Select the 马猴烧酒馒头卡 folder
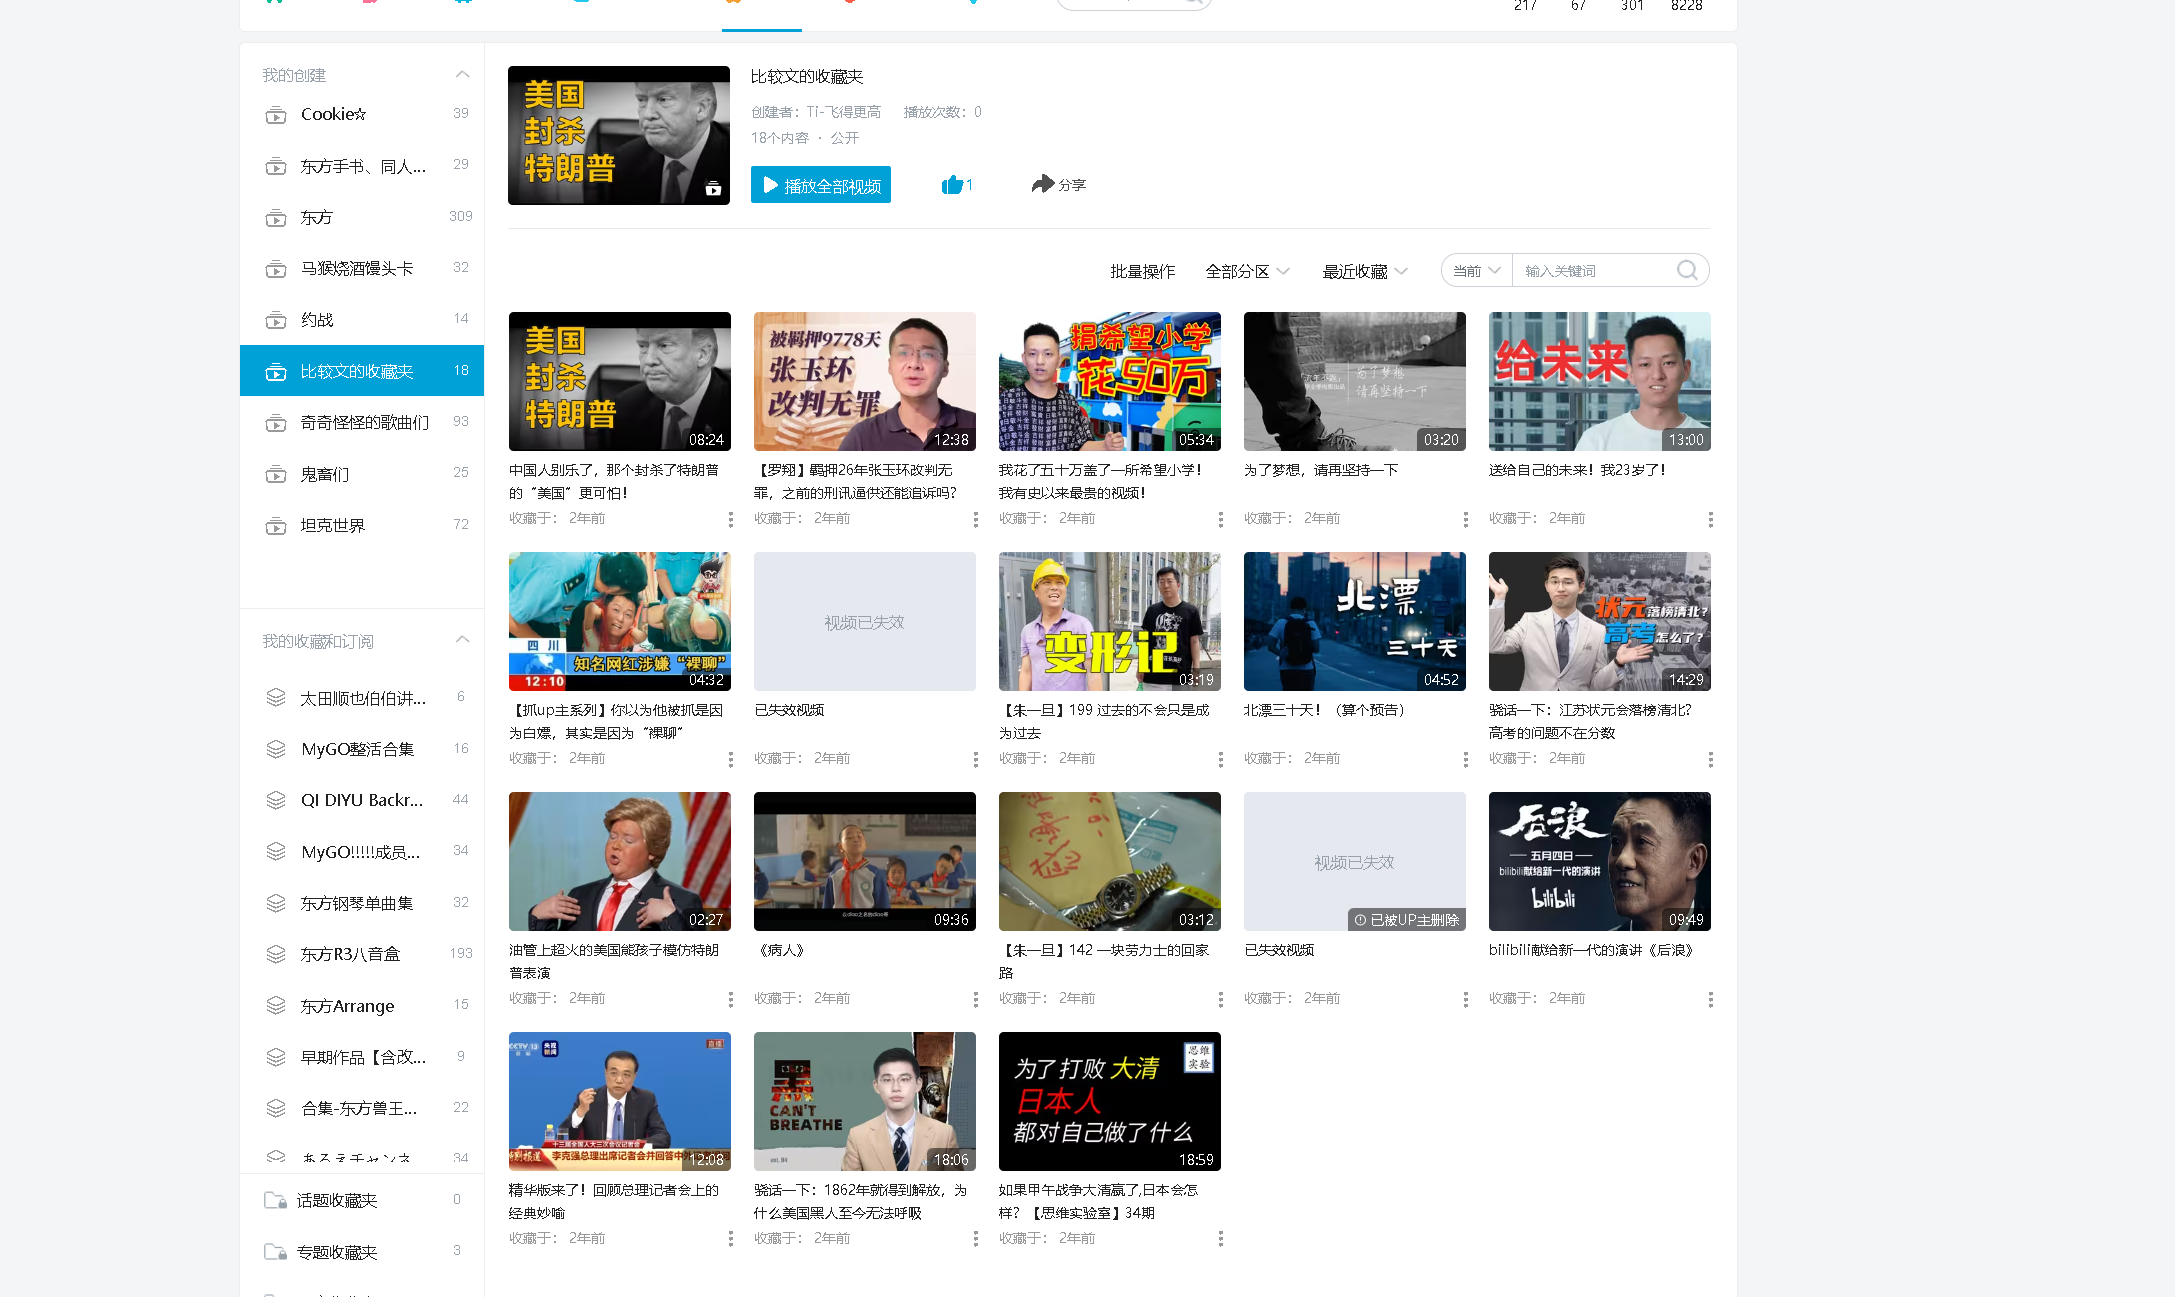This screenshot has width=2175, height=1297. (x=362, y=268)
